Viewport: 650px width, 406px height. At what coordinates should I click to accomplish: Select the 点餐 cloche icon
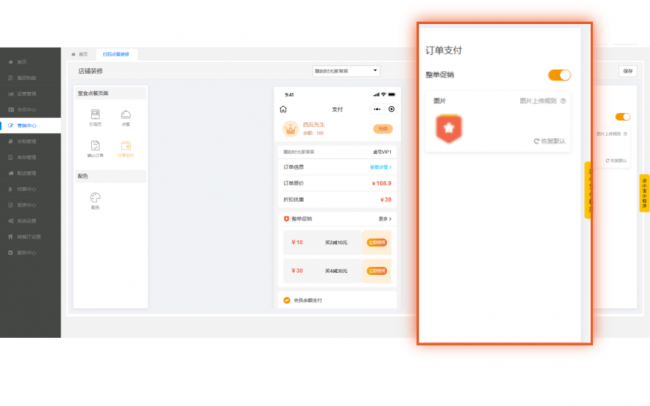(x=126, y=117)
